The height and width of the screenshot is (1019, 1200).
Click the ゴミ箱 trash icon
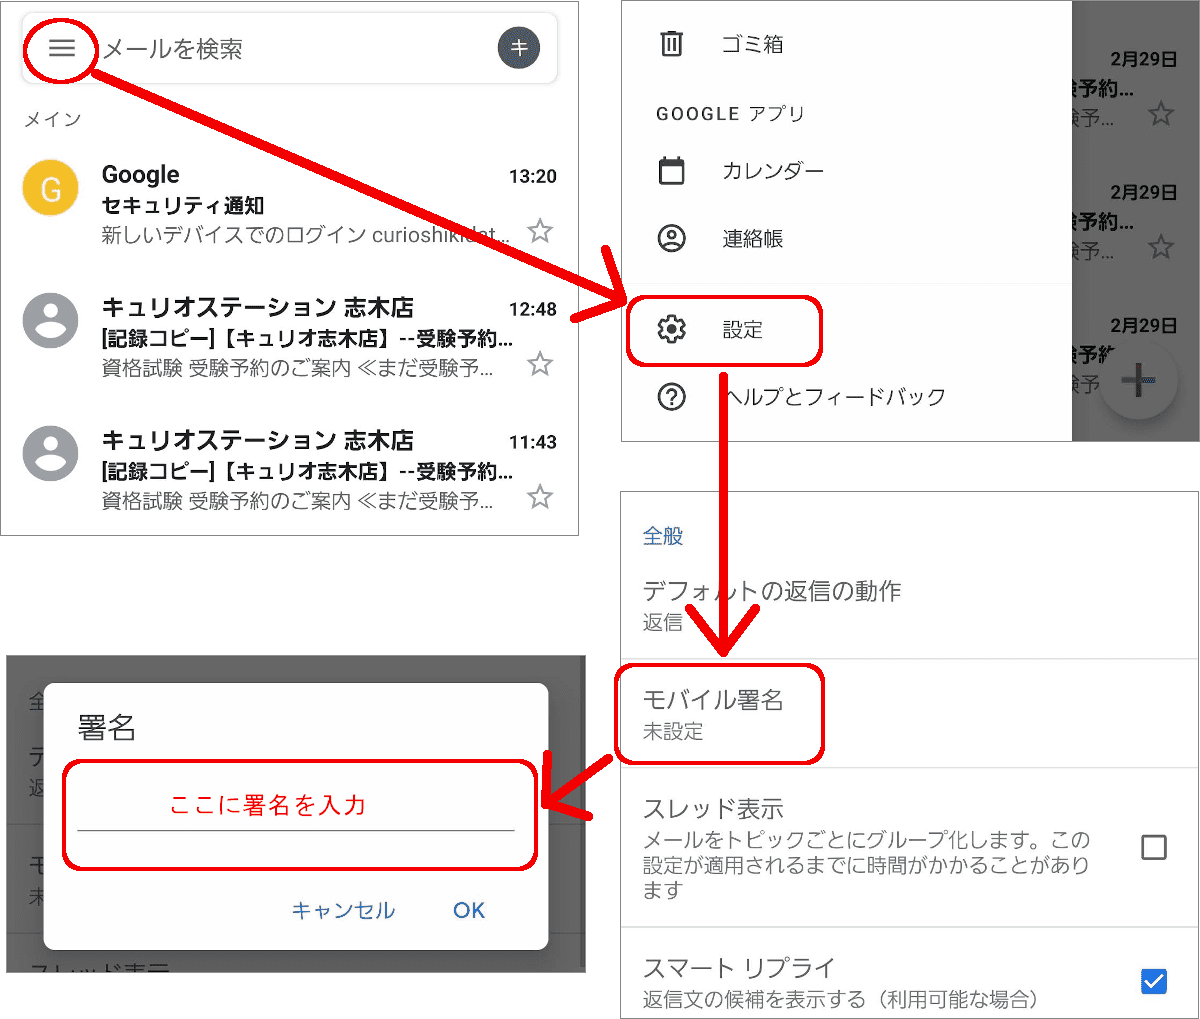pos(672,44)
